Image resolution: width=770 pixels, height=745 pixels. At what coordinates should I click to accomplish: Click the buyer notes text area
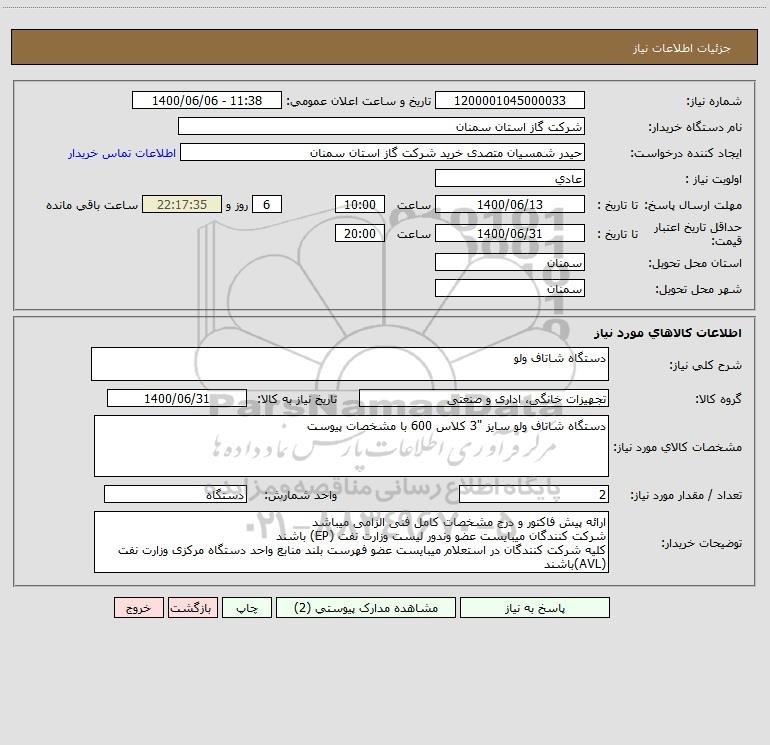pyautogui.click(x=351, y=542)
